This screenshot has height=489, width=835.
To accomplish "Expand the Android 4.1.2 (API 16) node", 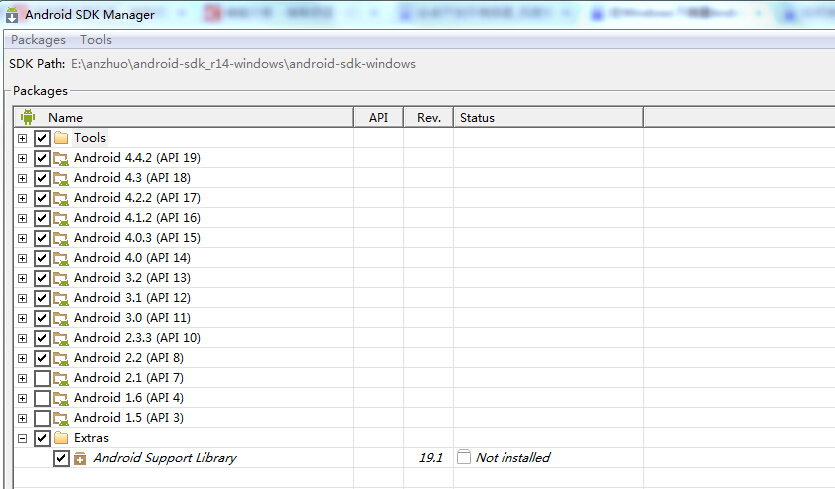I will click(x=22, y=218).
